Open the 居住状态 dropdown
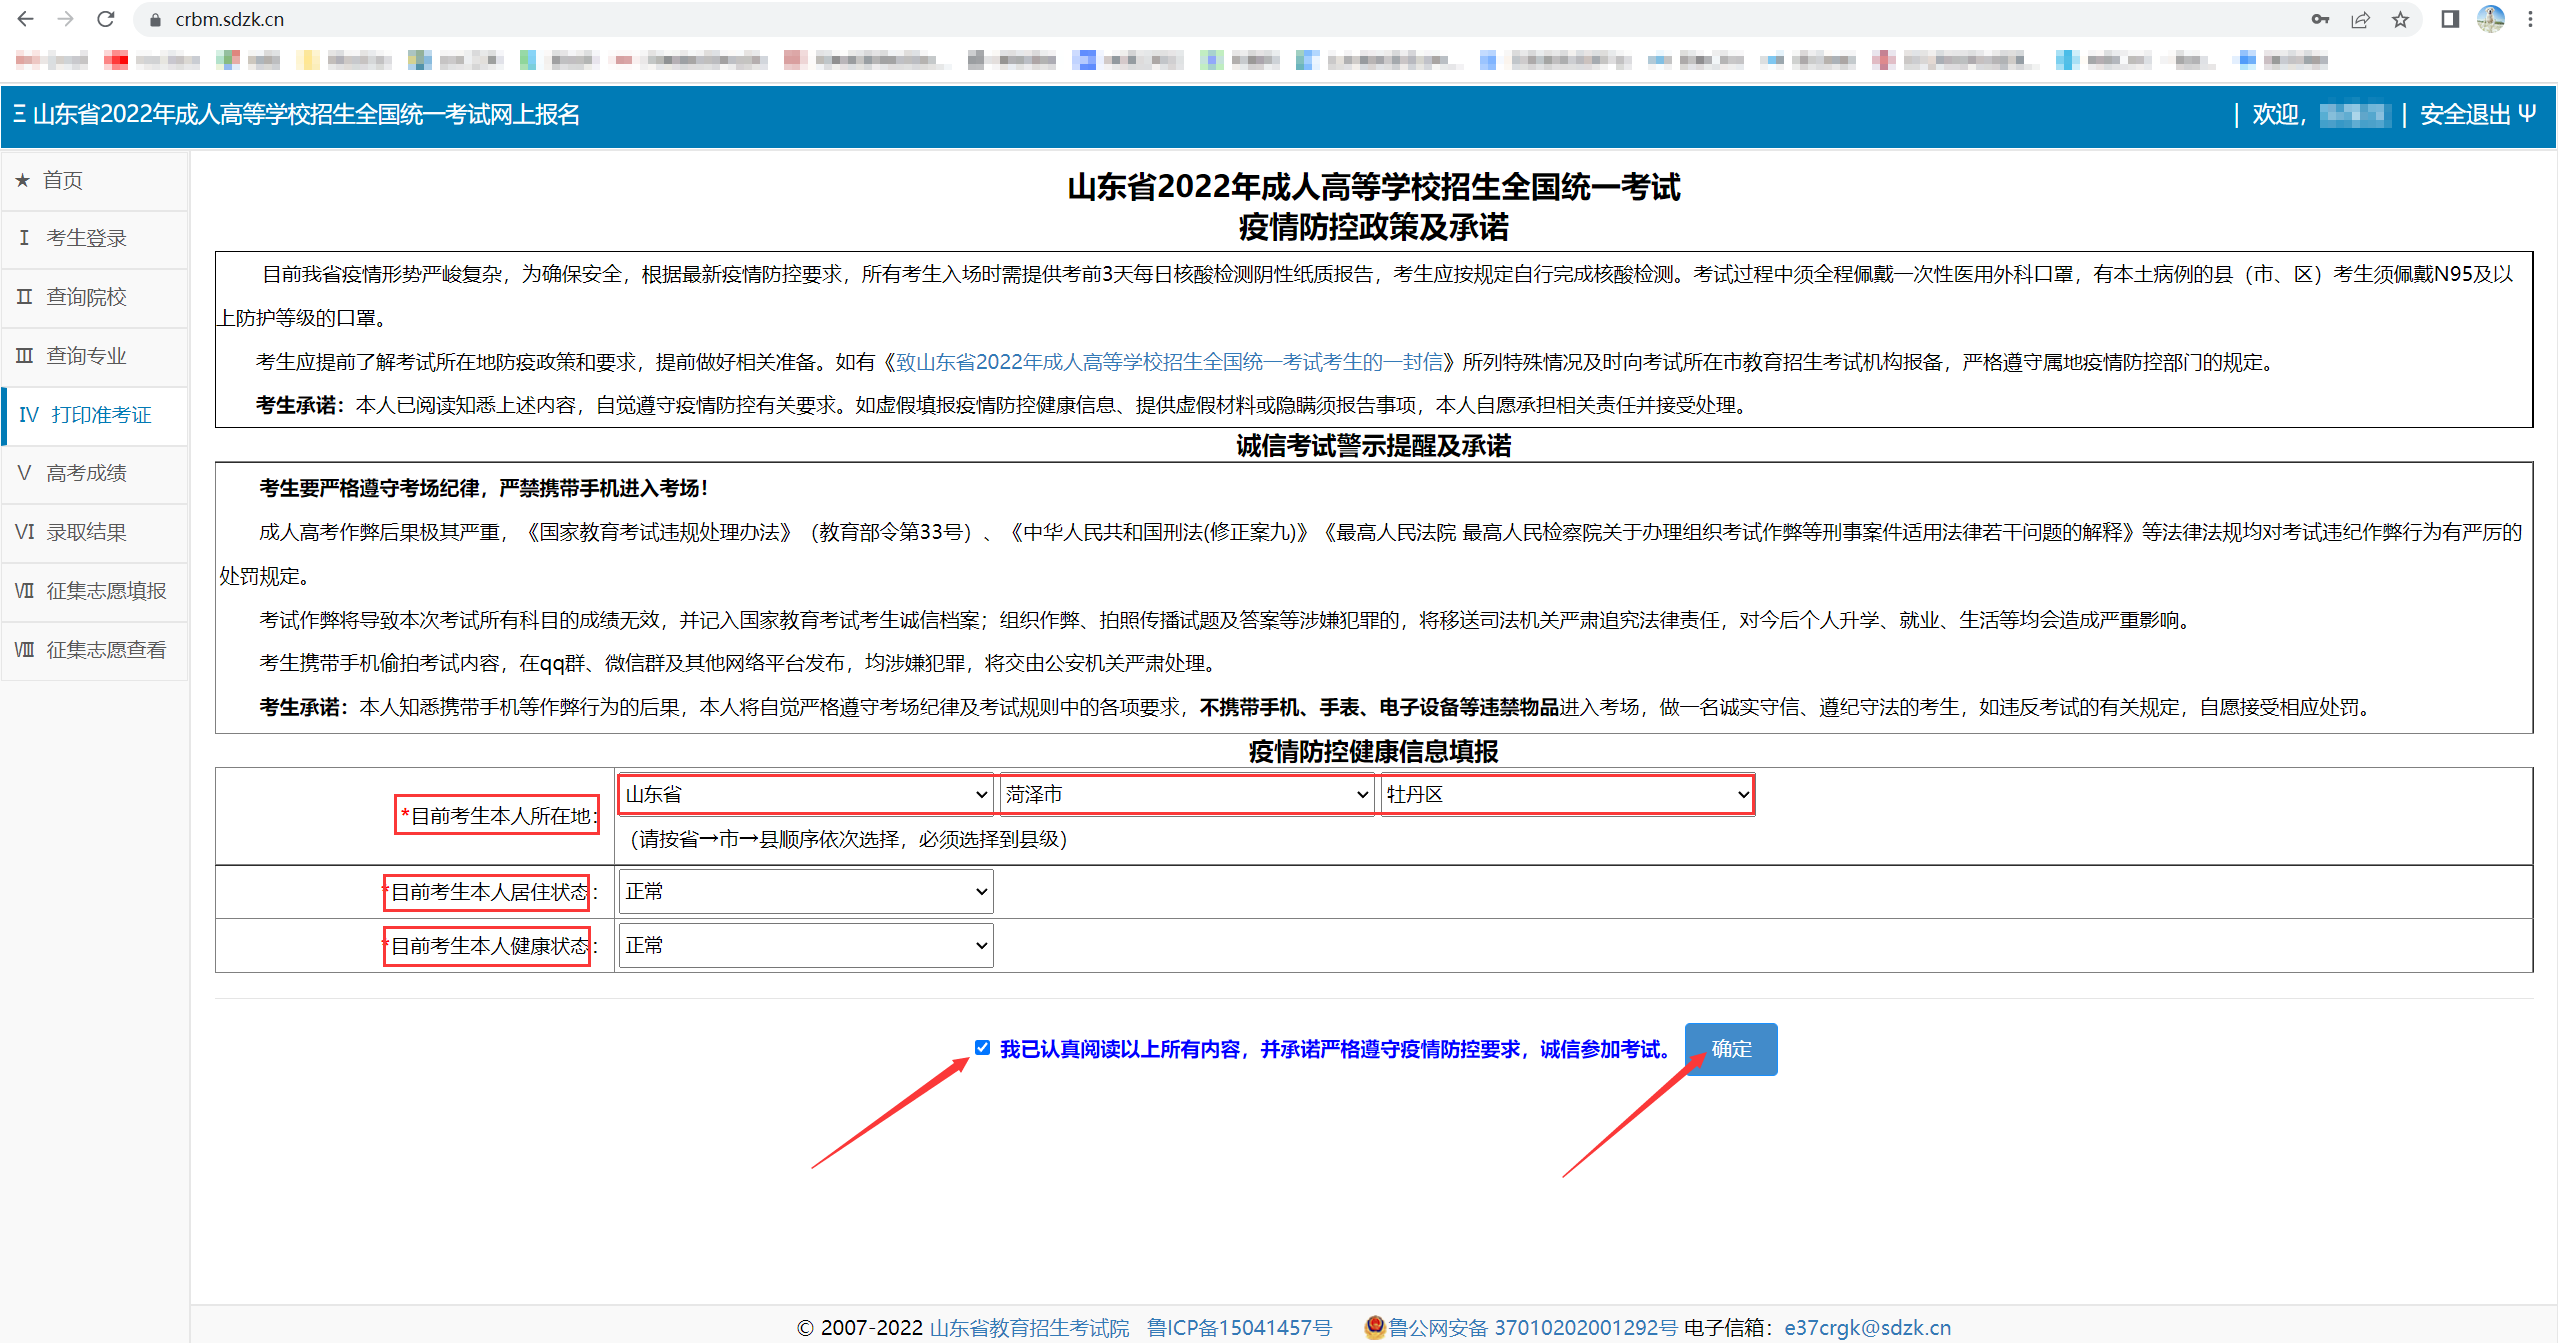This screenshot has height=1343, width=2558. click(805, 891)
